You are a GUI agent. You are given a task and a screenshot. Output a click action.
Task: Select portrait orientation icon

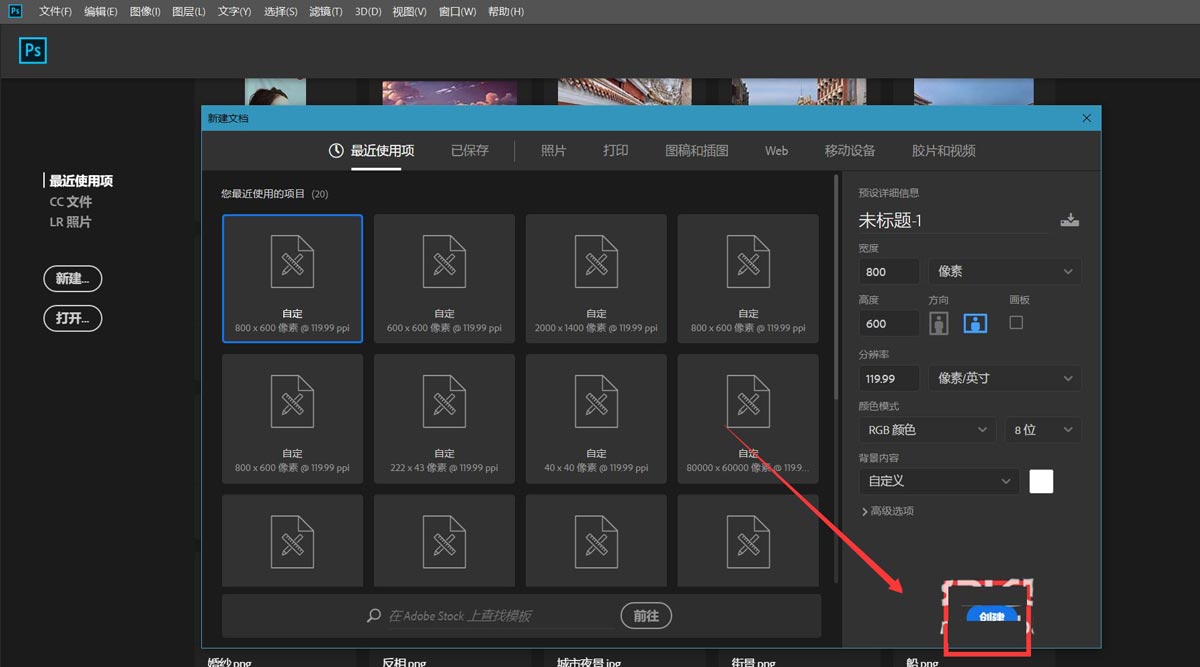click(938, 323)
